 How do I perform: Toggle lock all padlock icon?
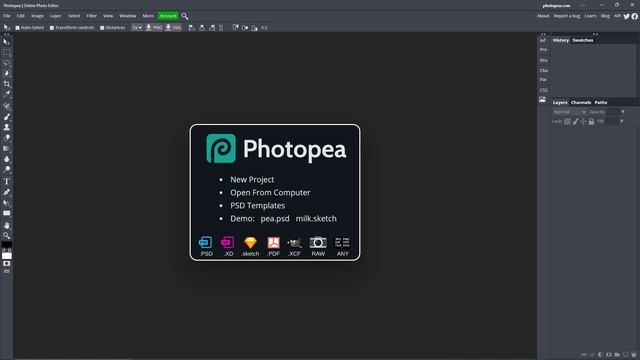pyautogui.click(x=591, y=122)
